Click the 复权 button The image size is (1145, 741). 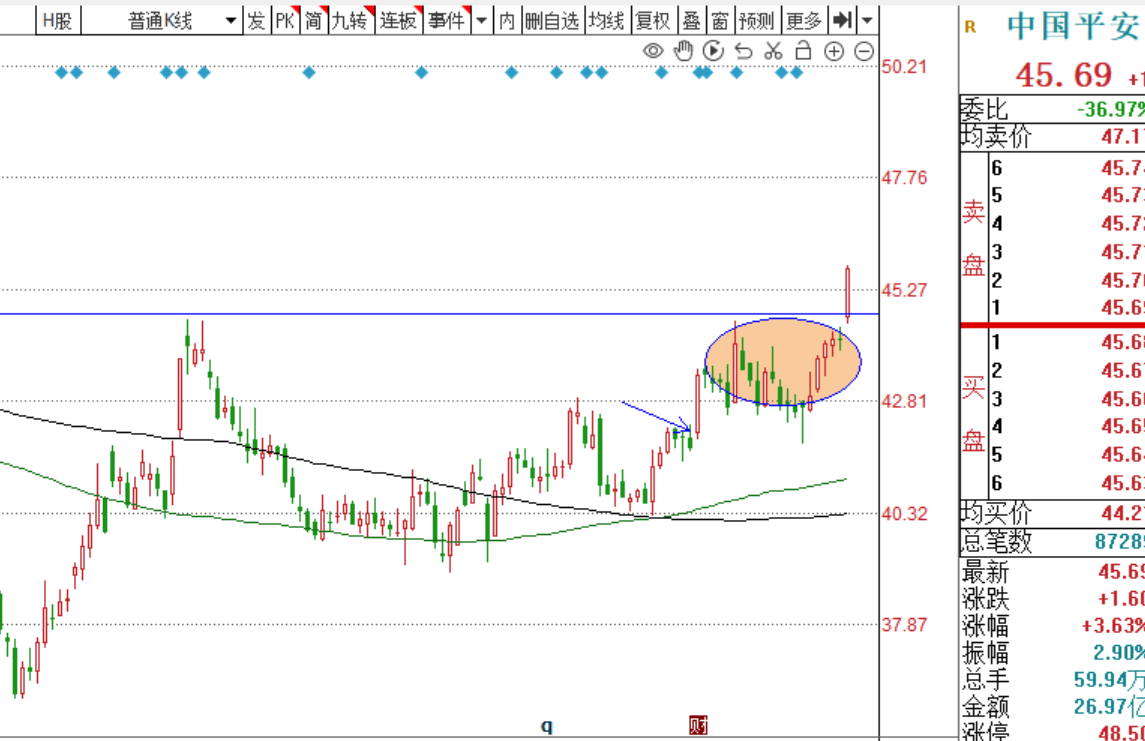click(x=654, y=20)
